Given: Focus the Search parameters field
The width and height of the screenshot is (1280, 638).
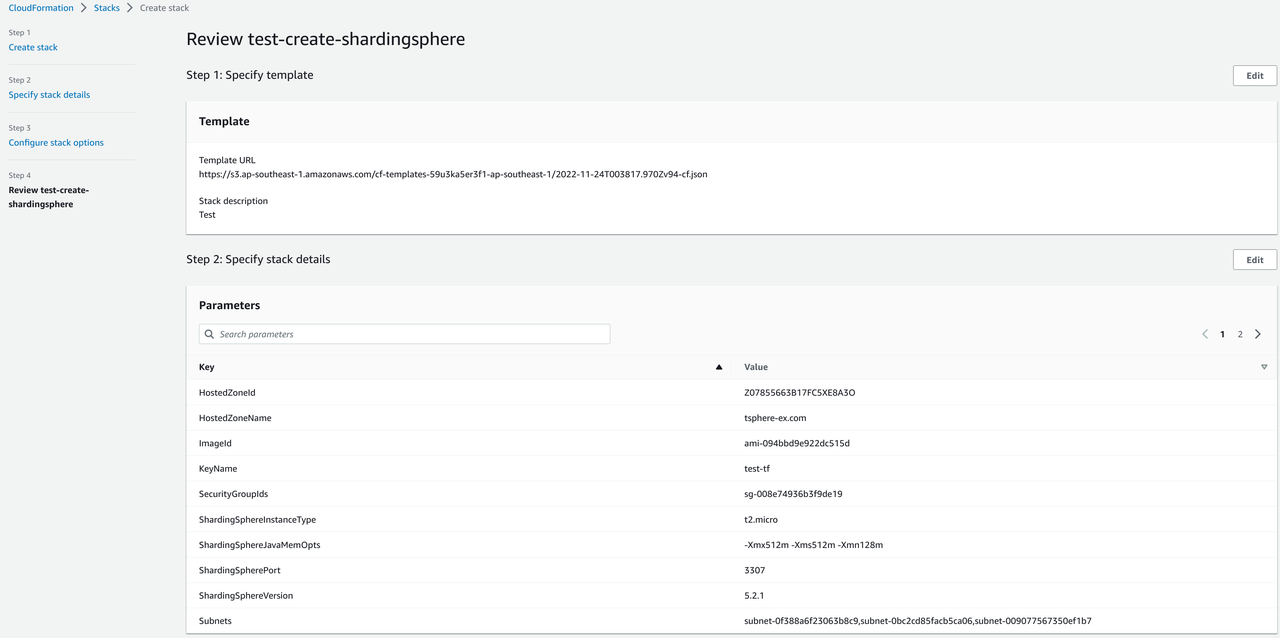Looking at the screenshot, I should pos(410,334).
